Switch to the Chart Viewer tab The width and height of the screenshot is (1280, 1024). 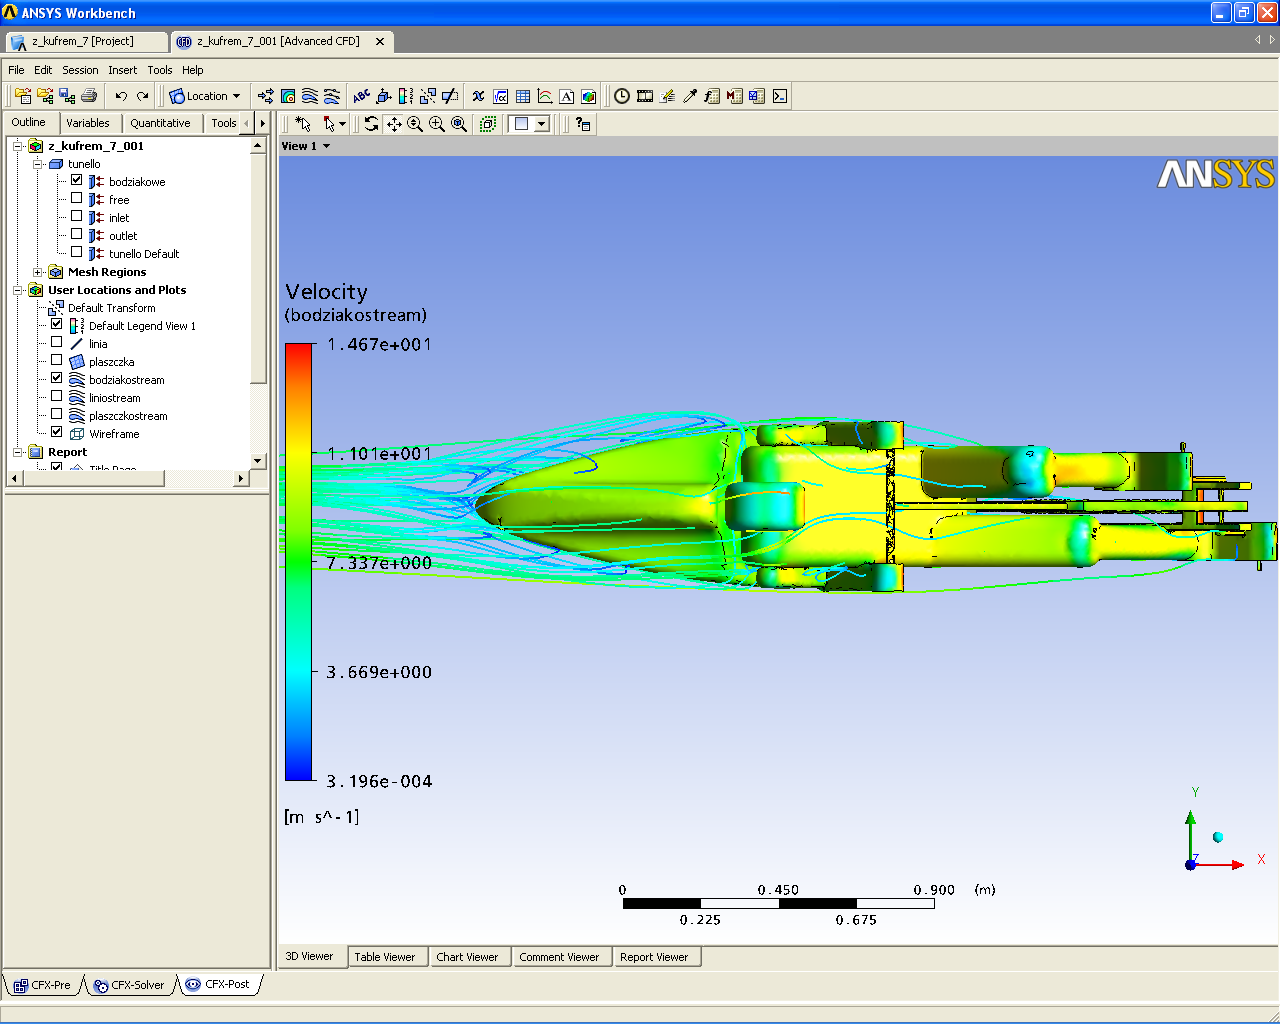(x=467, y=957)
